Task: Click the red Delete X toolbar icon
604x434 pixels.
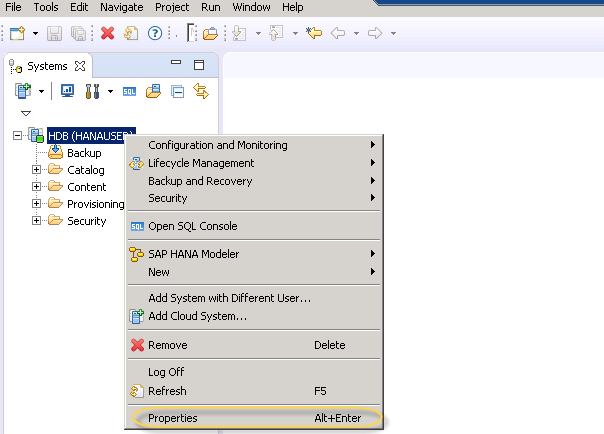Action: (107, 33)
